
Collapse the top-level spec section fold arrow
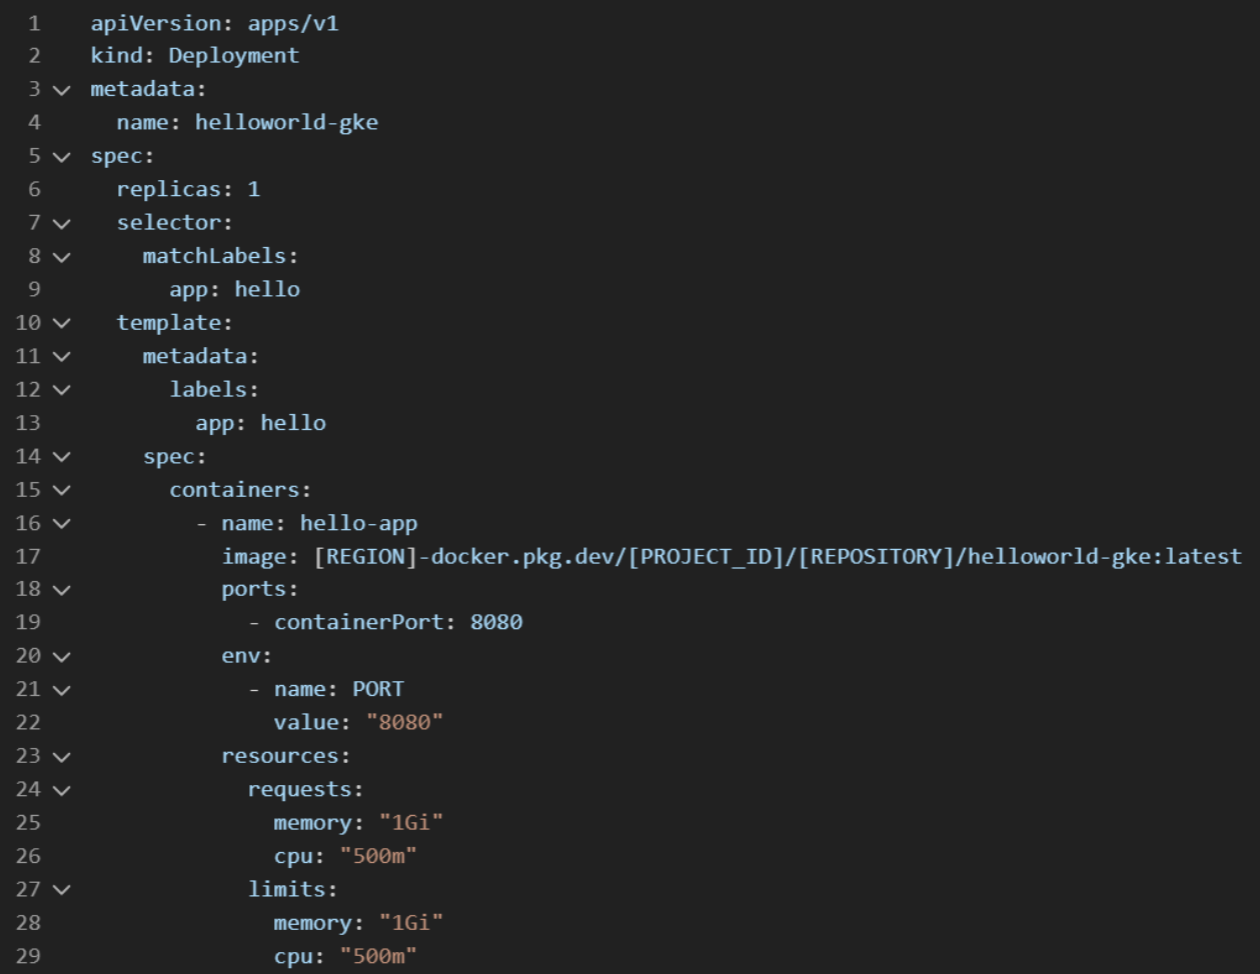[x=62, y=157]
